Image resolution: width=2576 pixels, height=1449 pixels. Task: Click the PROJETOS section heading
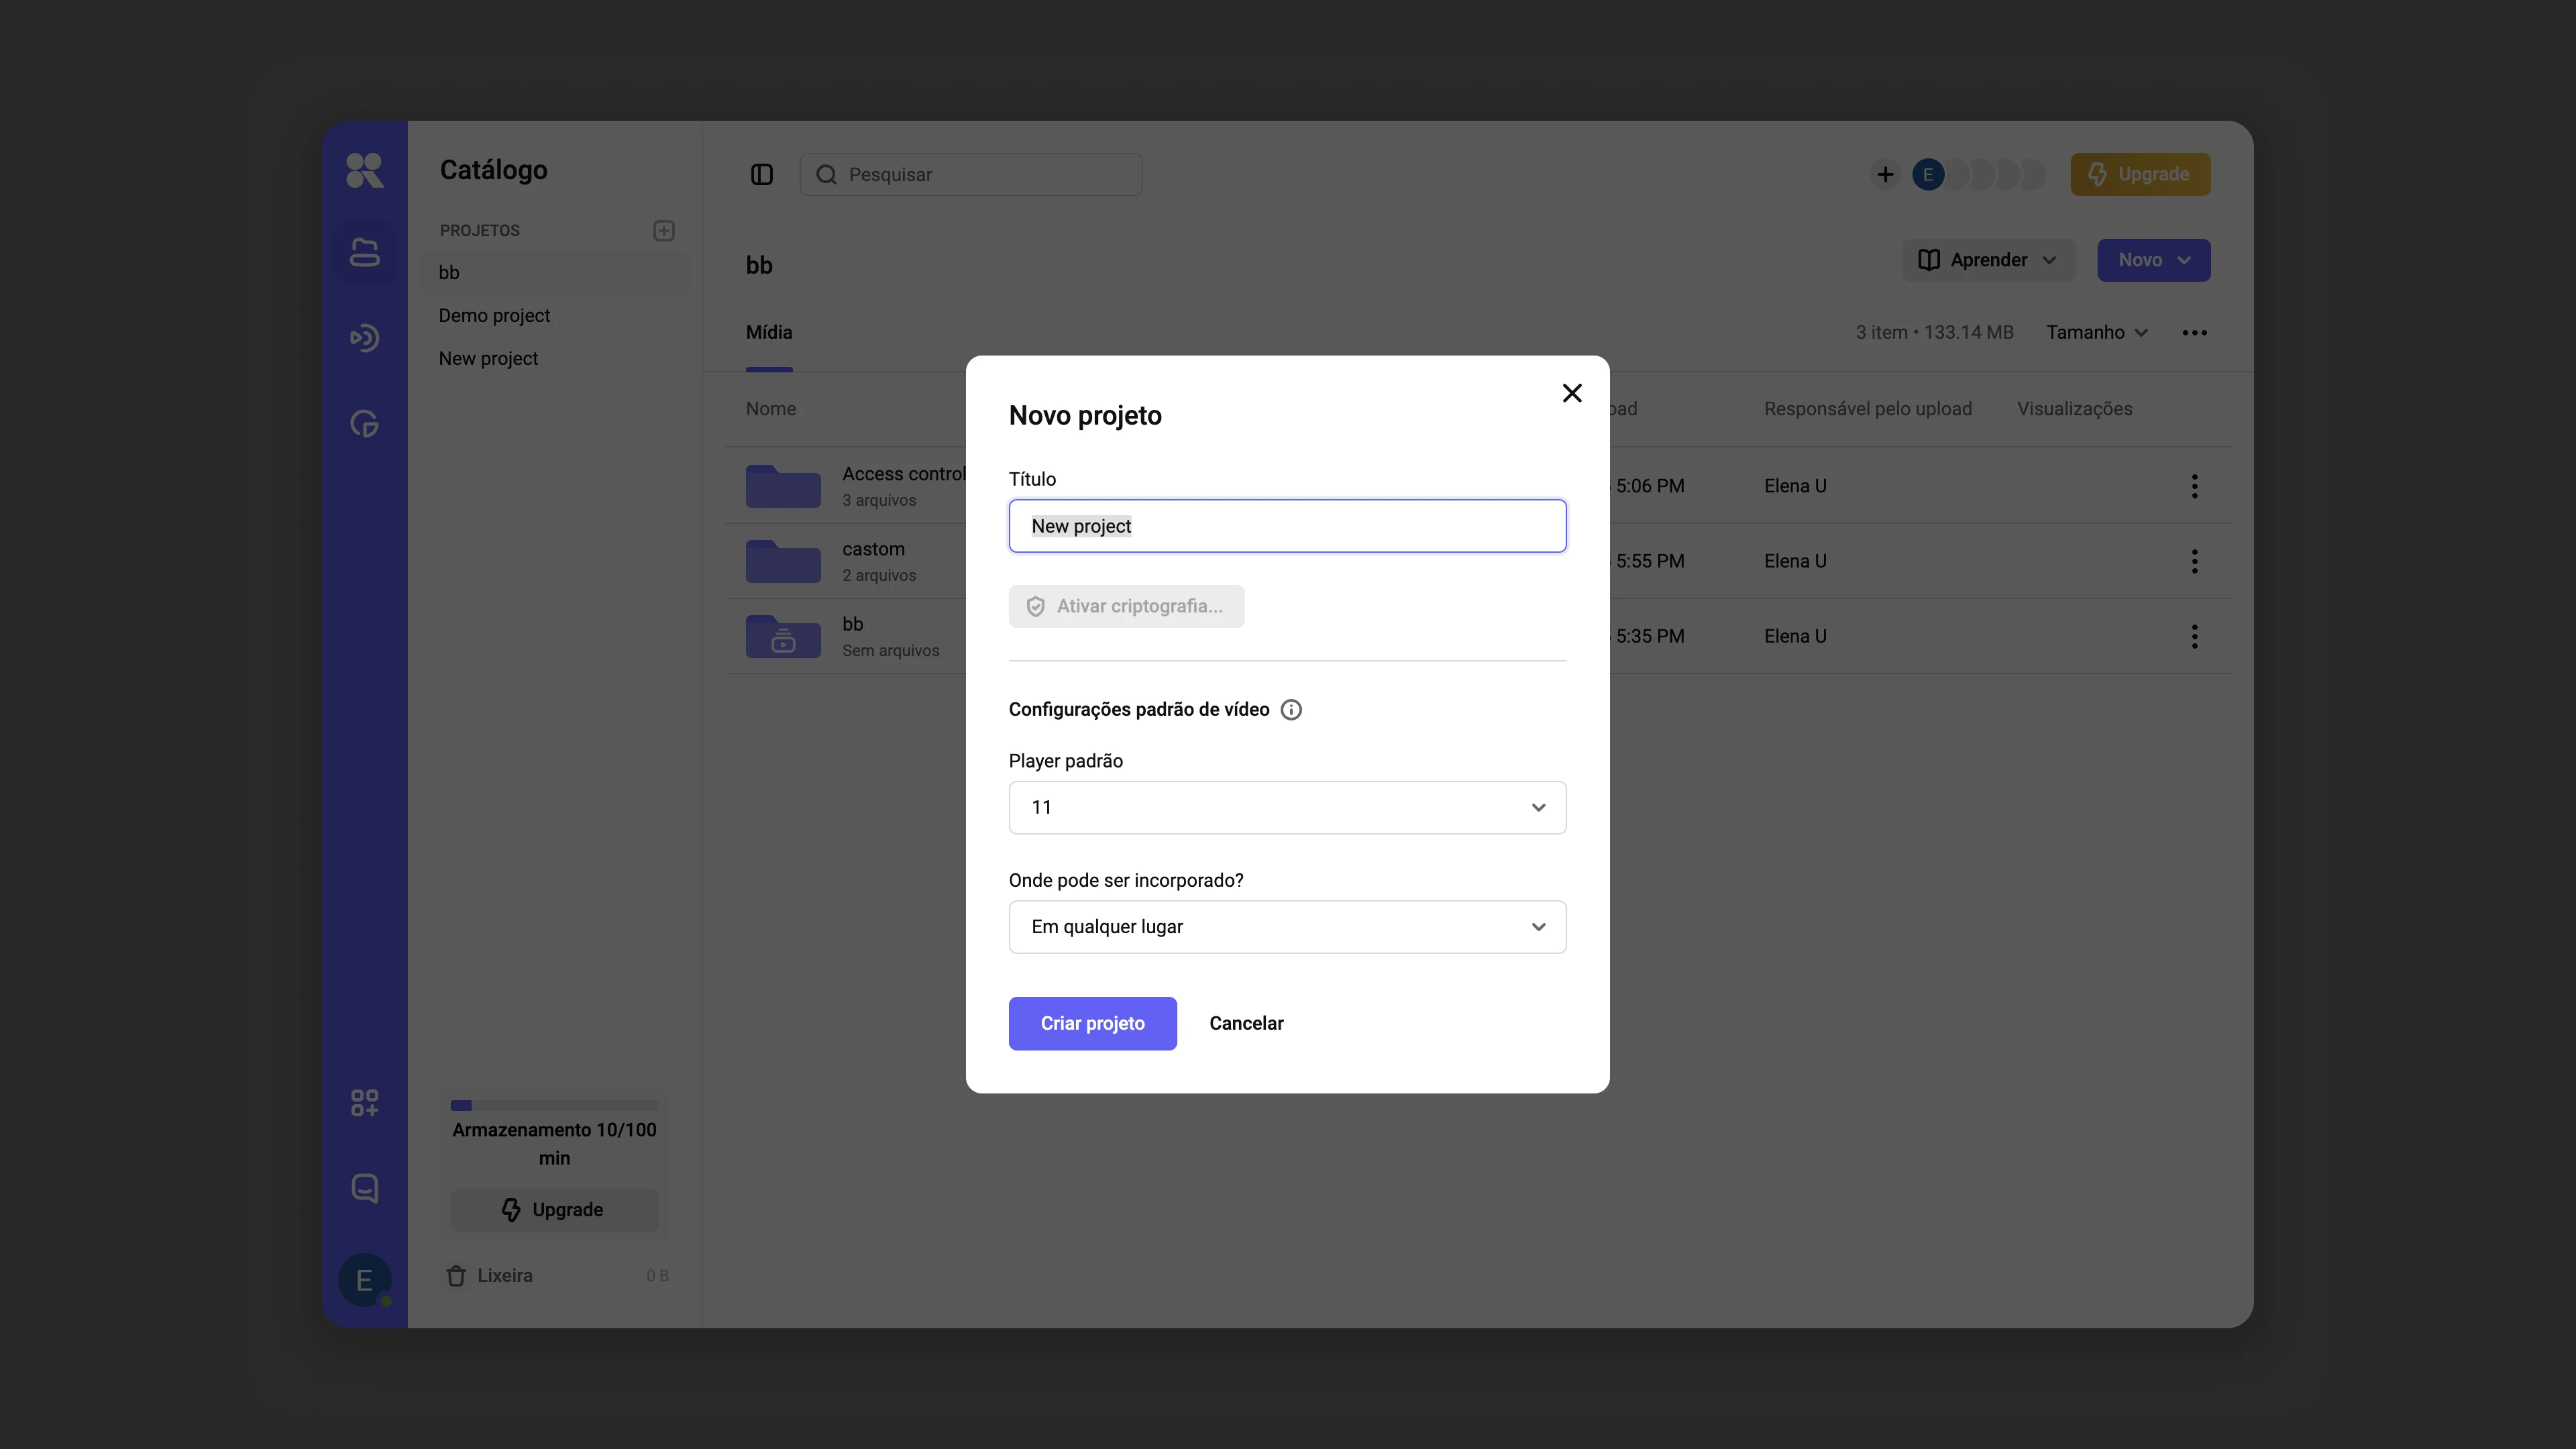(480, 231)
